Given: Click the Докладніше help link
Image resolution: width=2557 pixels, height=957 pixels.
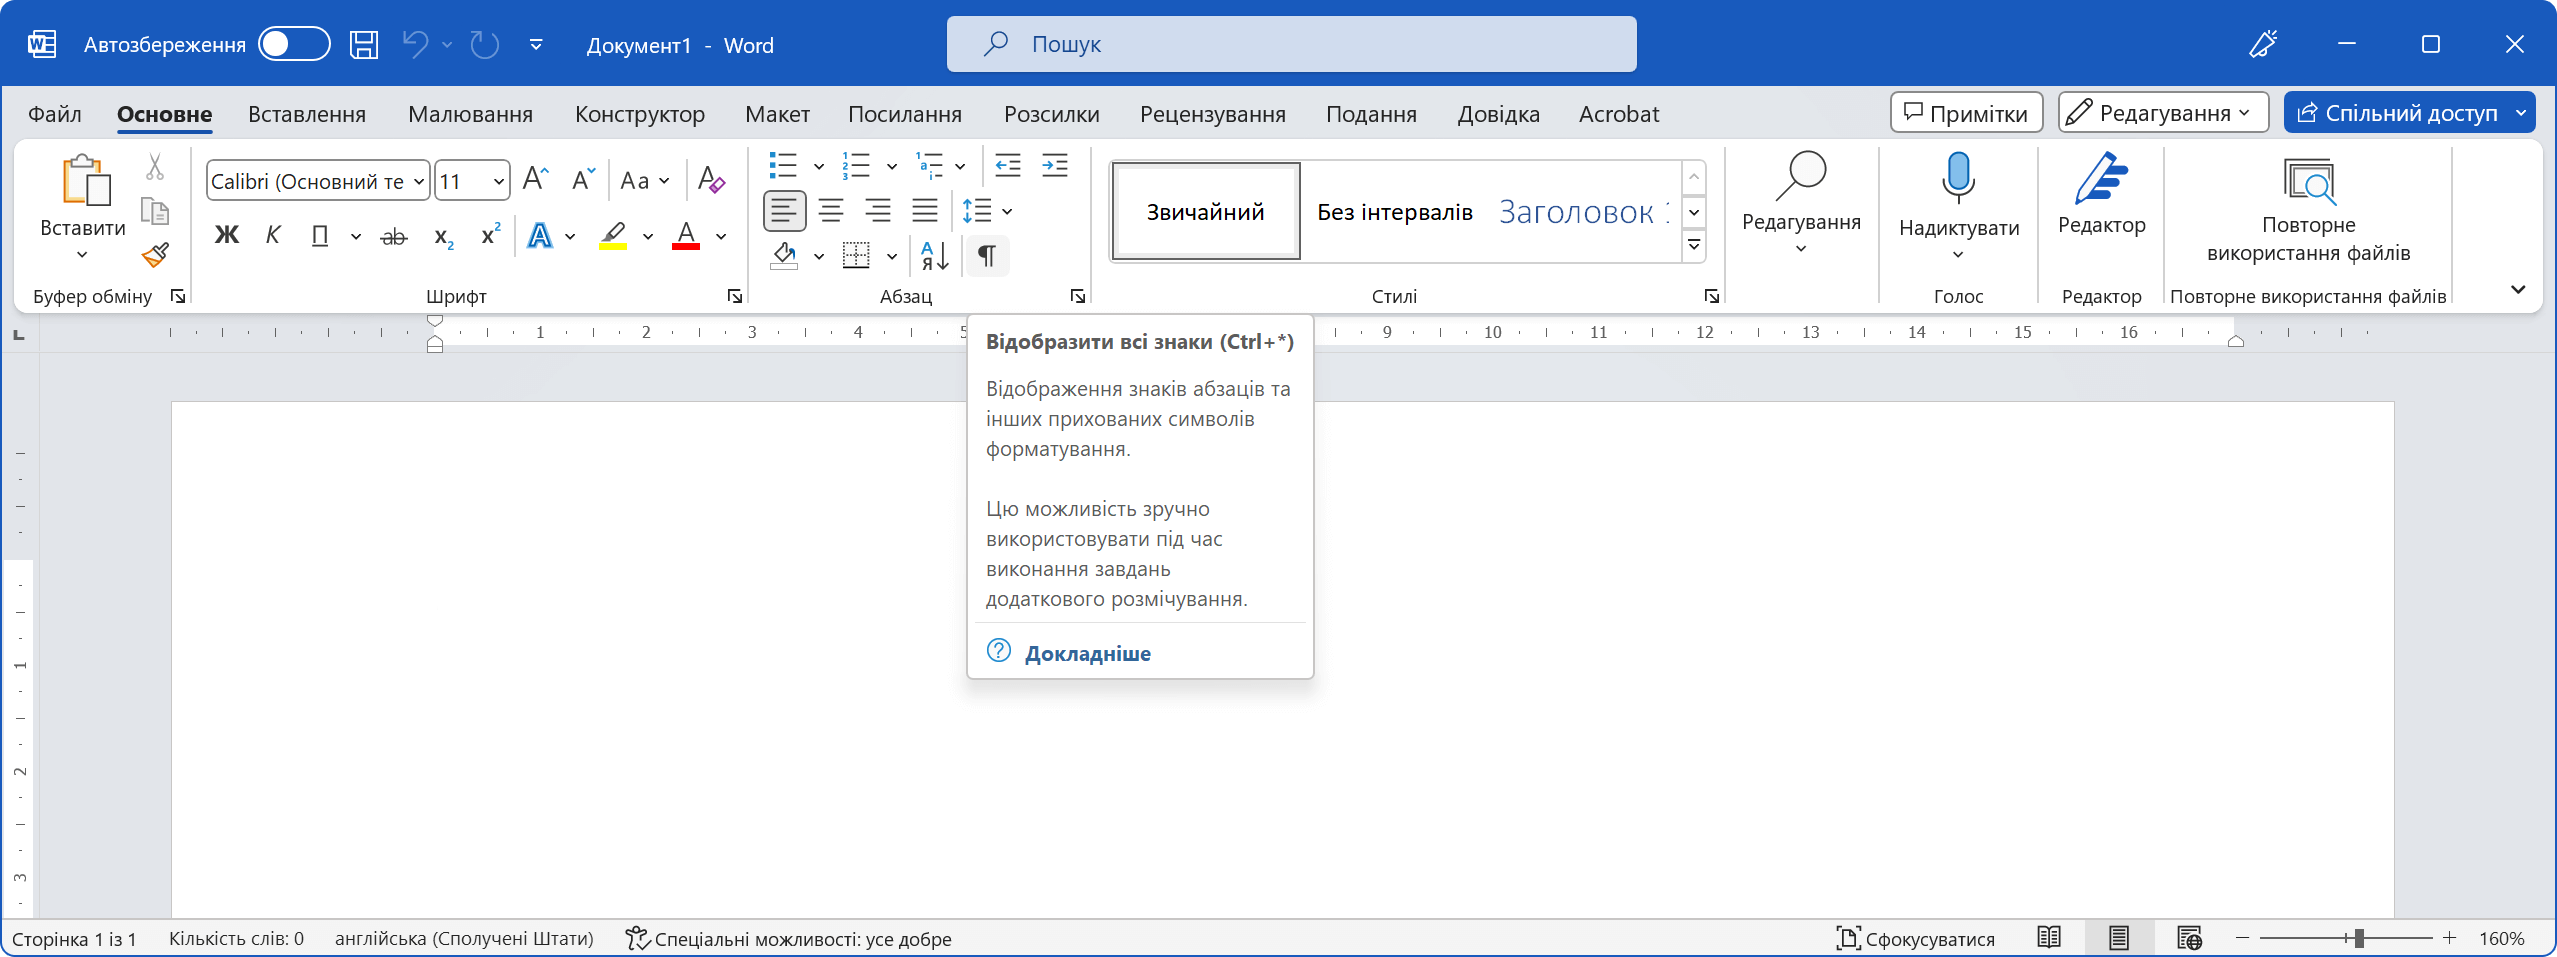Looking at the screenshot, I should pyautogui.click(x=1088, y=653).
